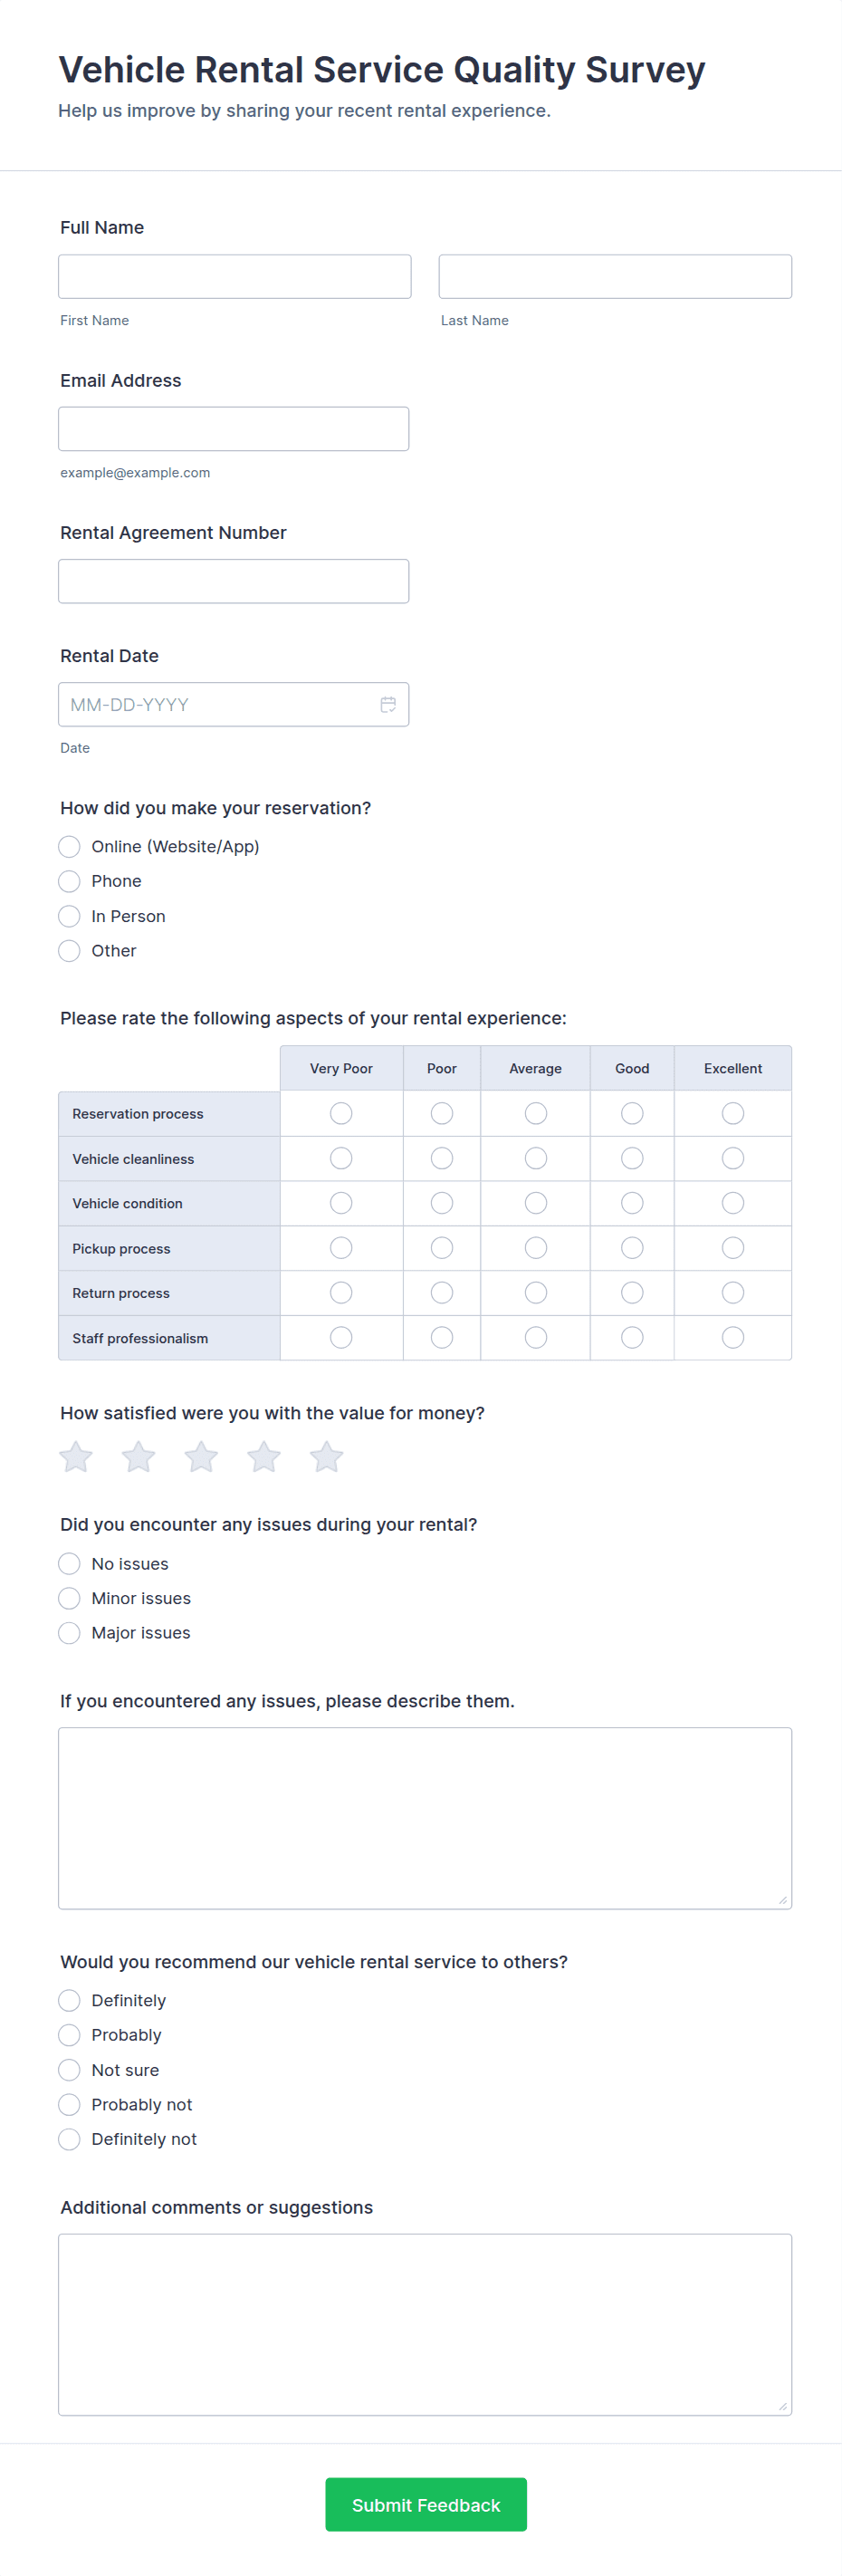Choose Phone as reservation method
842x2576 pixels.
[69, 881]
